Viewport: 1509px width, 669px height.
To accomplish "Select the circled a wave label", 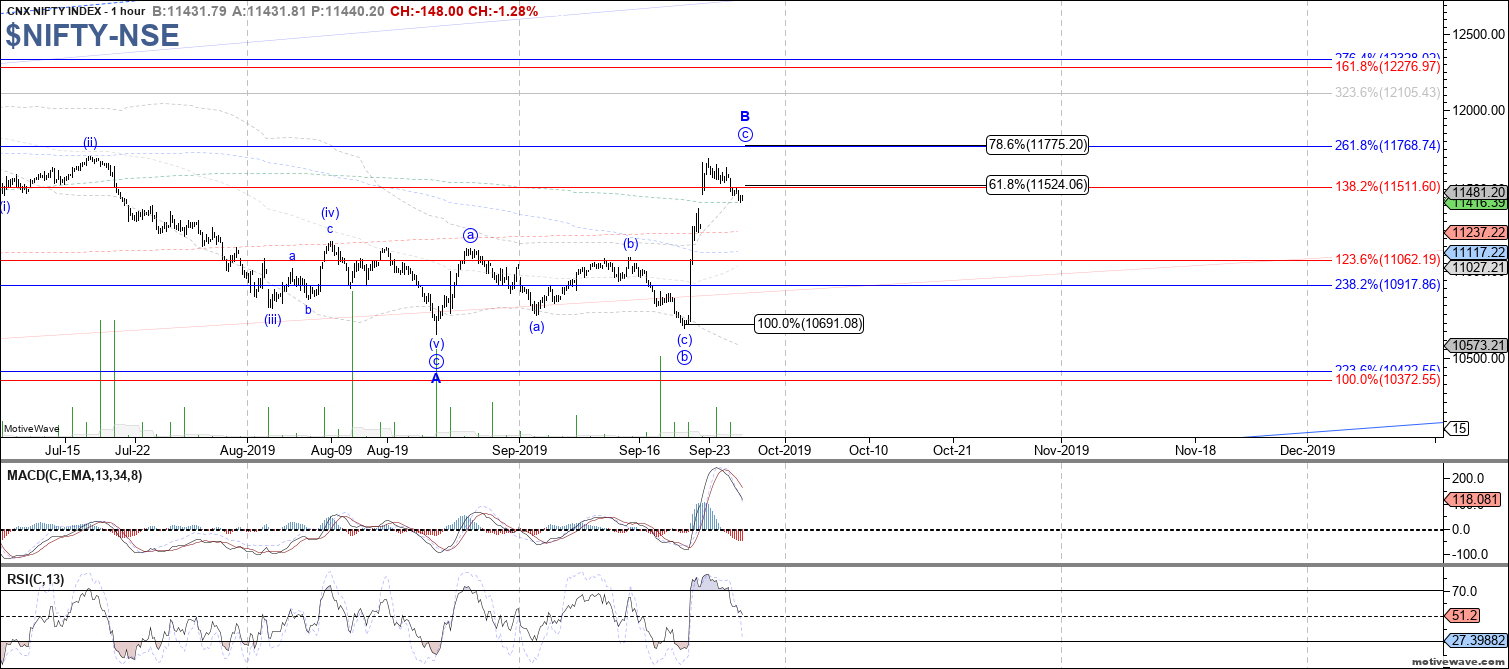I will tap(470, 235).
